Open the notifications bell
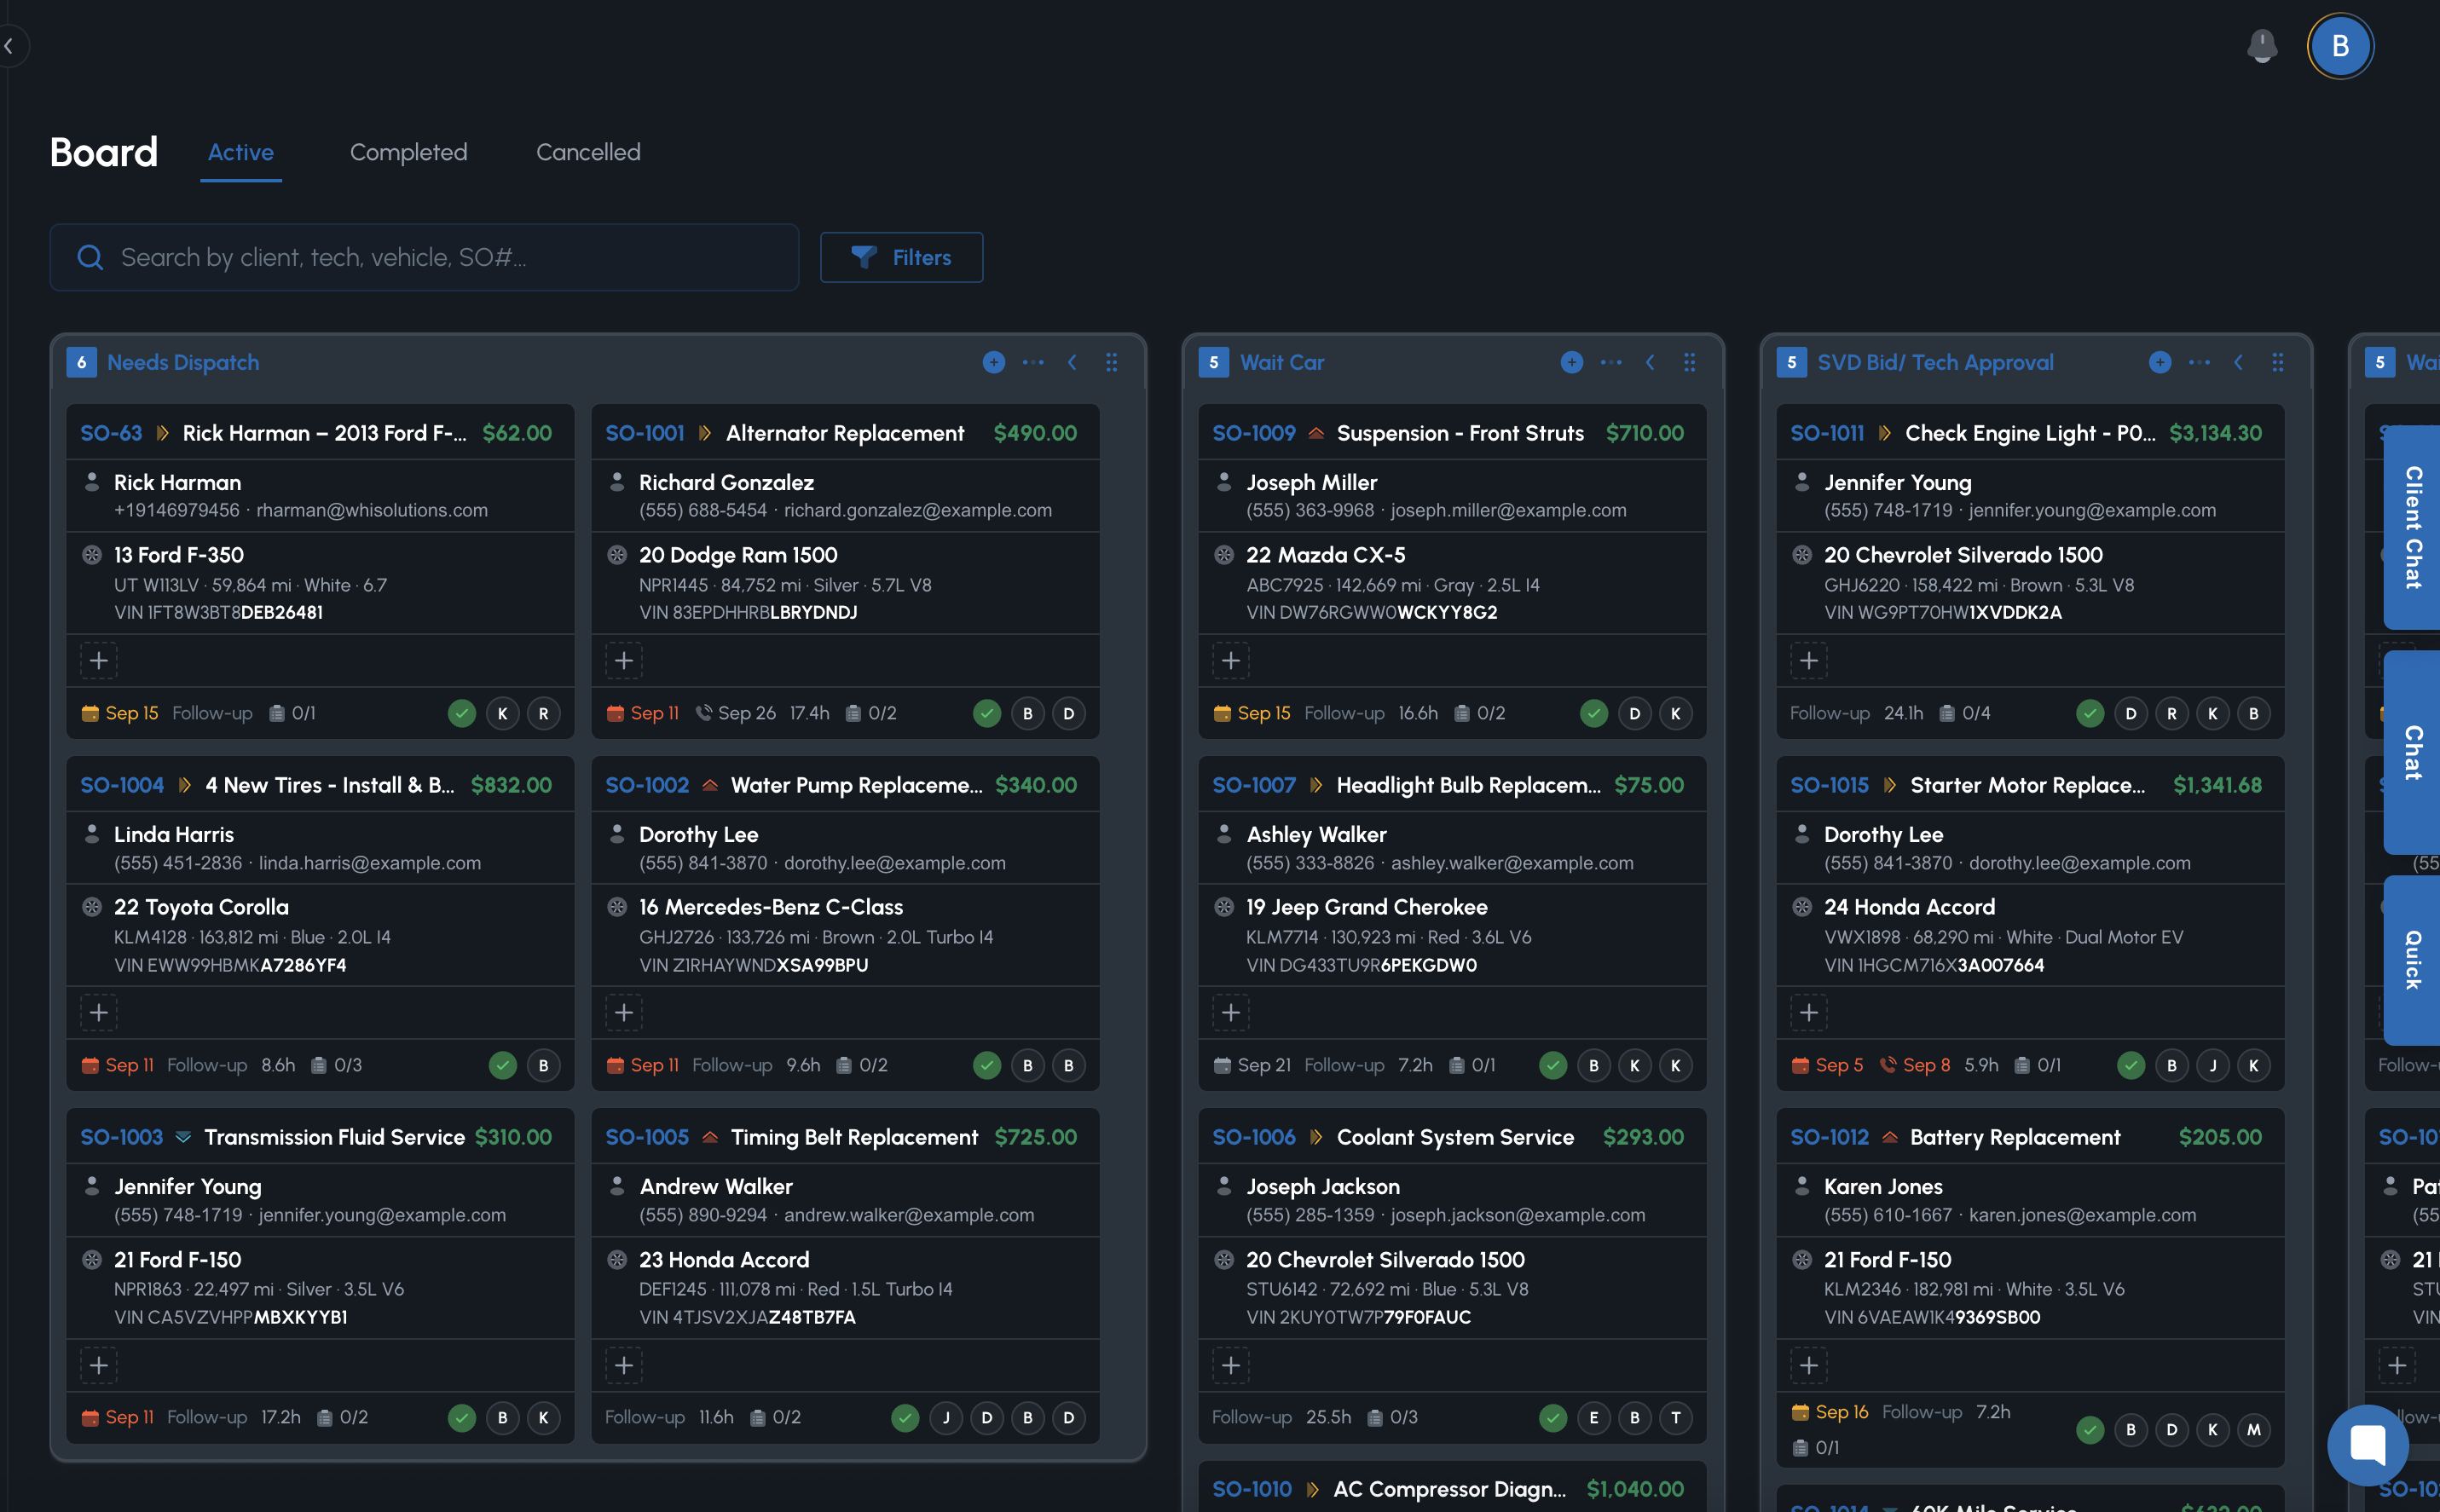The height and width of the screenshot is (1512, 2440). click(x=2261, y=45)
